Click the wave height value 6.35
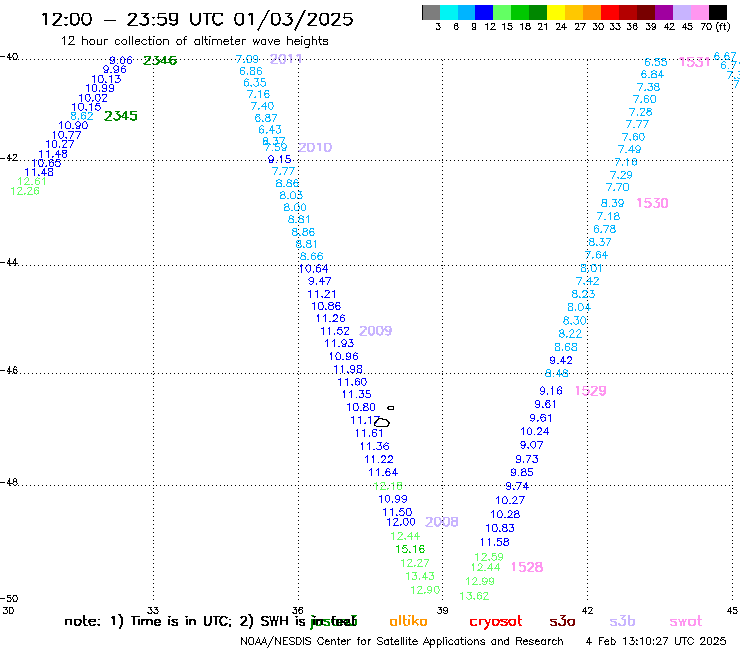Screen dimensions: 740x650 (x=255, y=83)
